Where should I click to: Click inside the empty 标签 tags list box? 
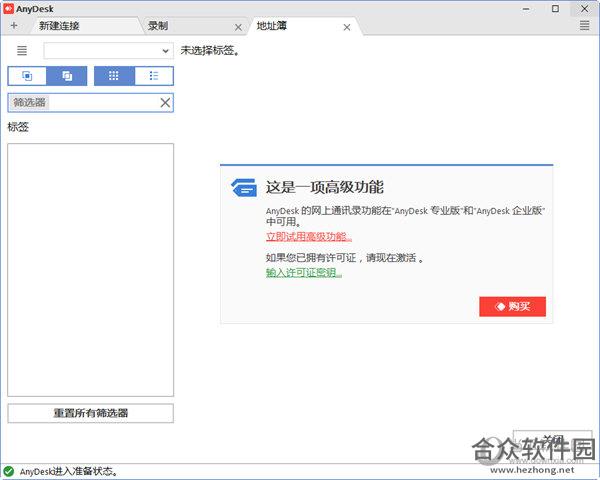point(90,270)
